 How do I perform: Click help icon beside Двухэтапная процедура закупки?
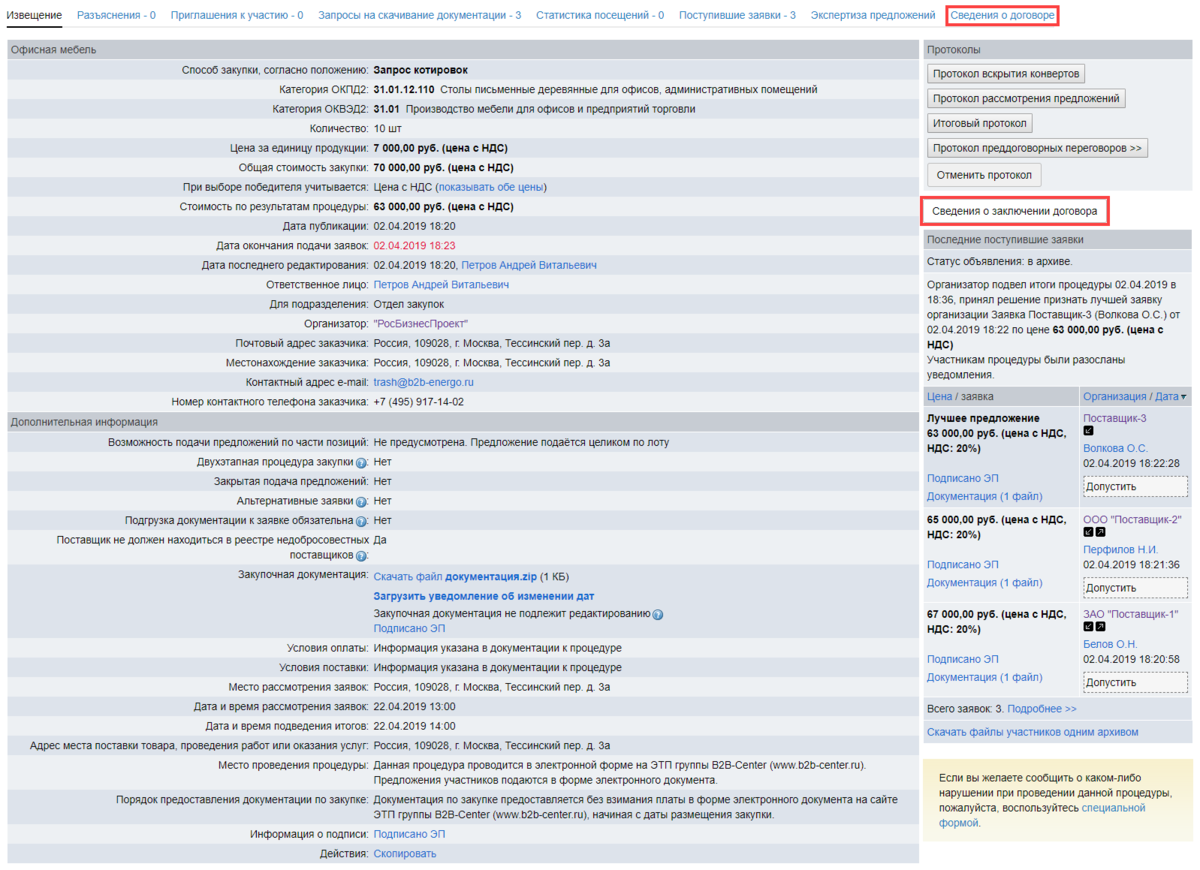tap(361, 463)
